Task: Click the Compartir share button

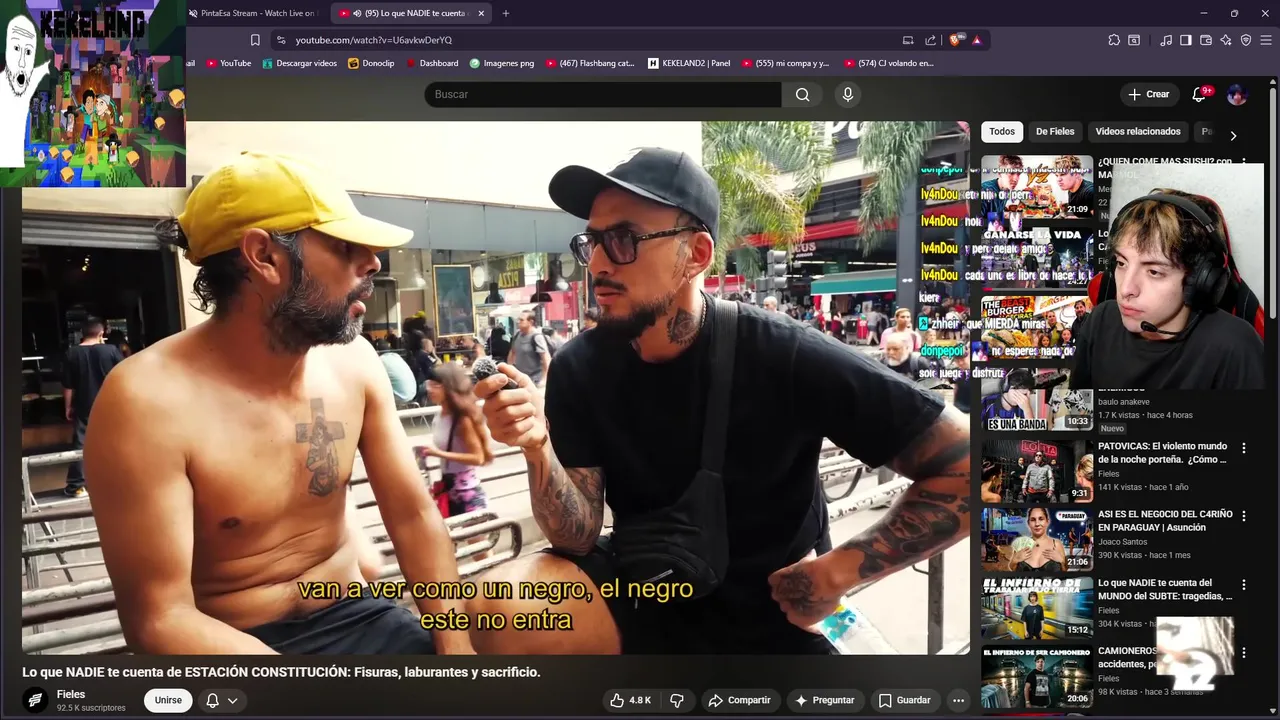Action: coord(739,700)
